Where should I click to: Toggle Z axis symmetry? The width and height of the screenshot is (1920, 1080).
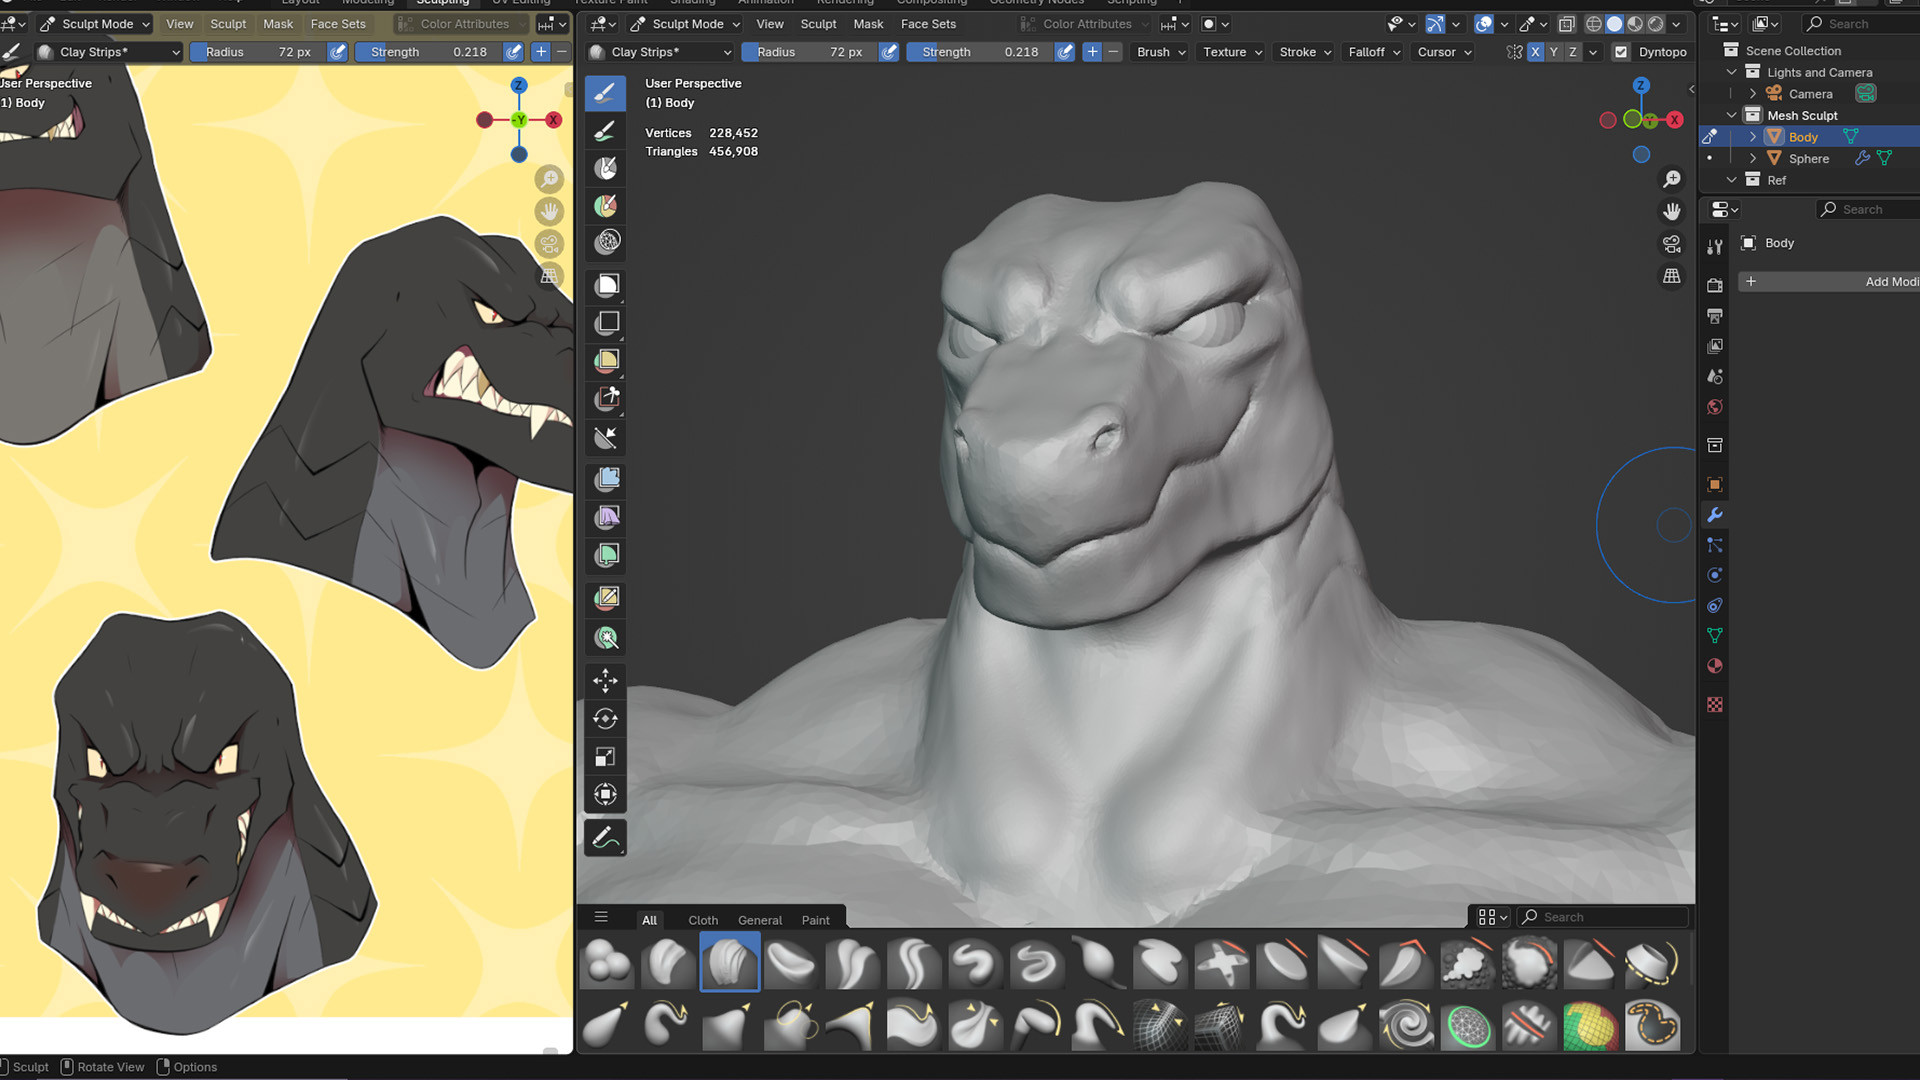1573,52
